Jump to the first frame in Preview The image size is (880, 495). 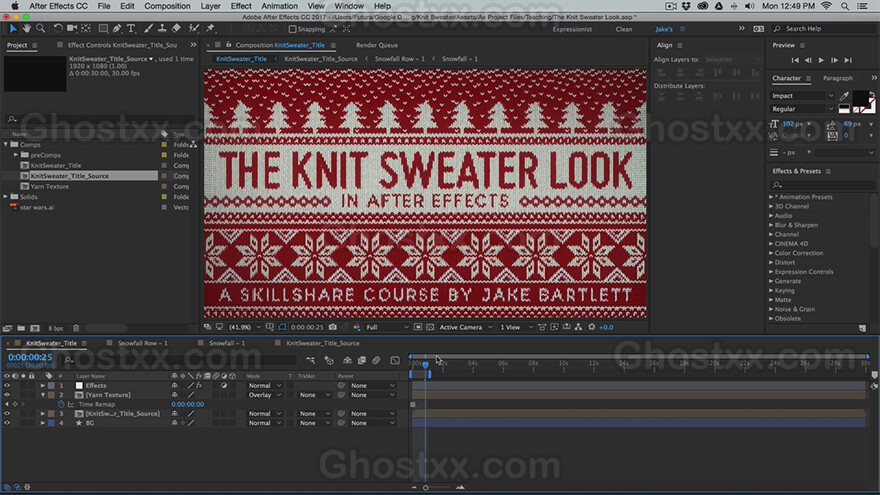(x=795, y=60)
